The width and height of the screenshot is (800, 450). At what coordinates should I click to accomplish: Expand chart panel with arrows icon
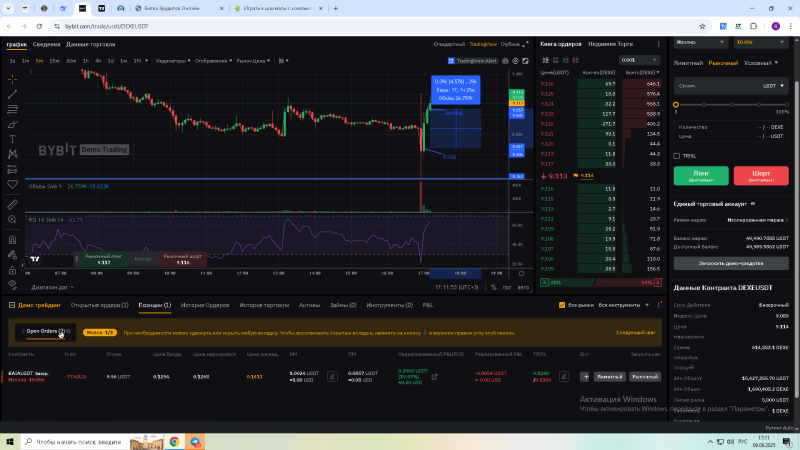[x=526, y=44]
